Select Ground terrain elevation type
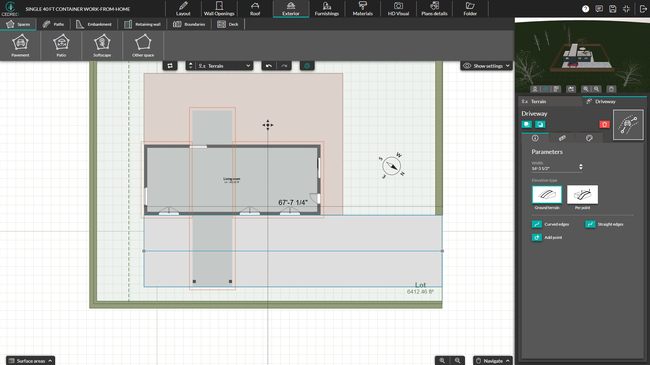The width and height of the screenshot is (650, 365). [547, 195]
